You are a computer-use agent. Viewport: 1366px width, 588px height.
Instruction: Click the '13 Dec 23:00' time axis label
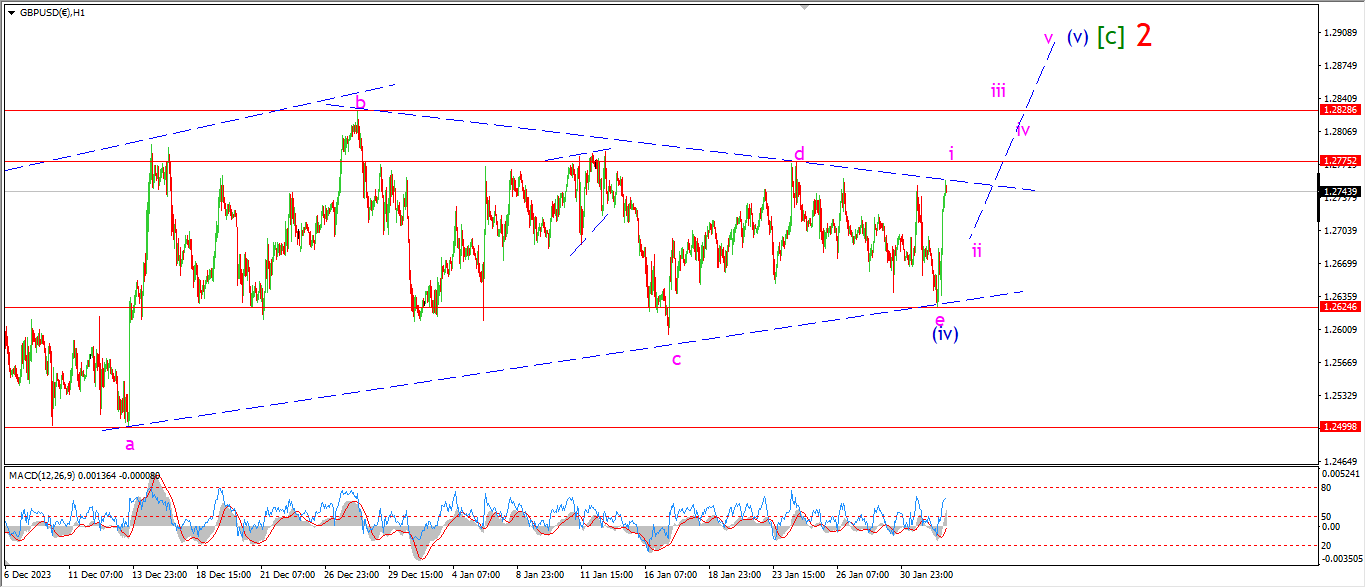point(157,576)
